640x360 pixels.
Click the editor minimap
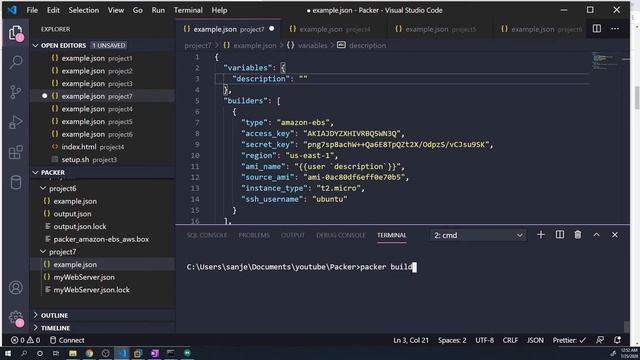coord(605,61)
